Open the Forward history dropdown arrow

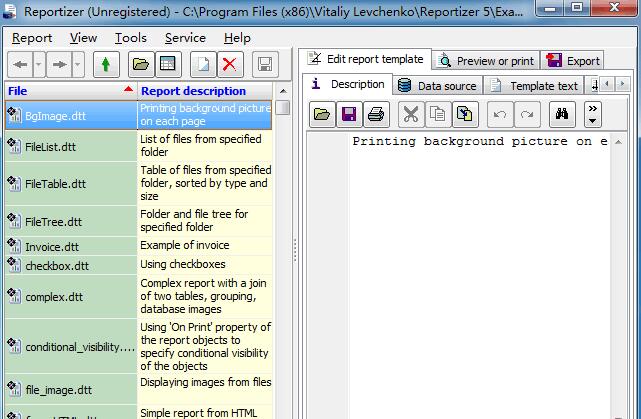coord(78,64)
